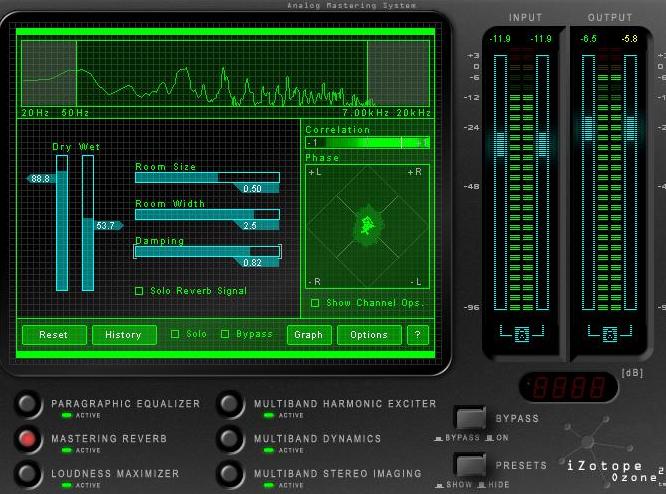
Task: Select the Multiband Harmonic Exciter module button
Action: 231,404
